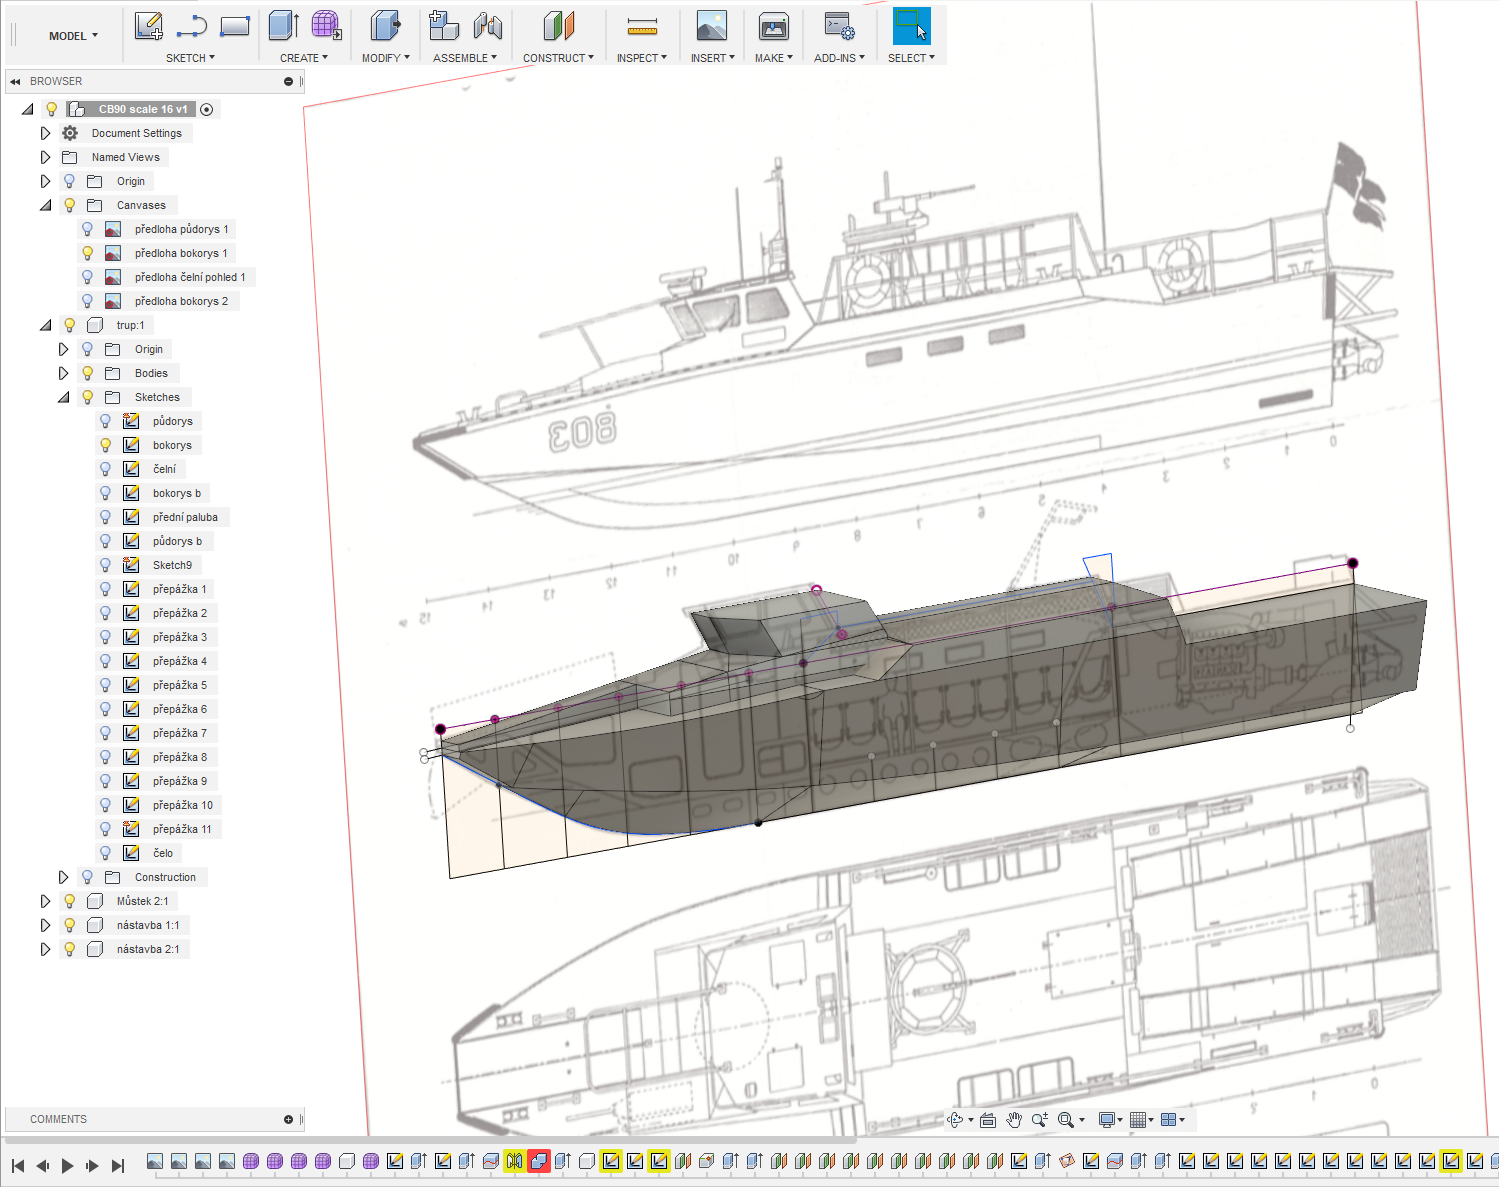Image resolution: width=1499 pixels, height=1187 pixels.
Task: Click the Press Pull modify icon
Action: [384, 27]
